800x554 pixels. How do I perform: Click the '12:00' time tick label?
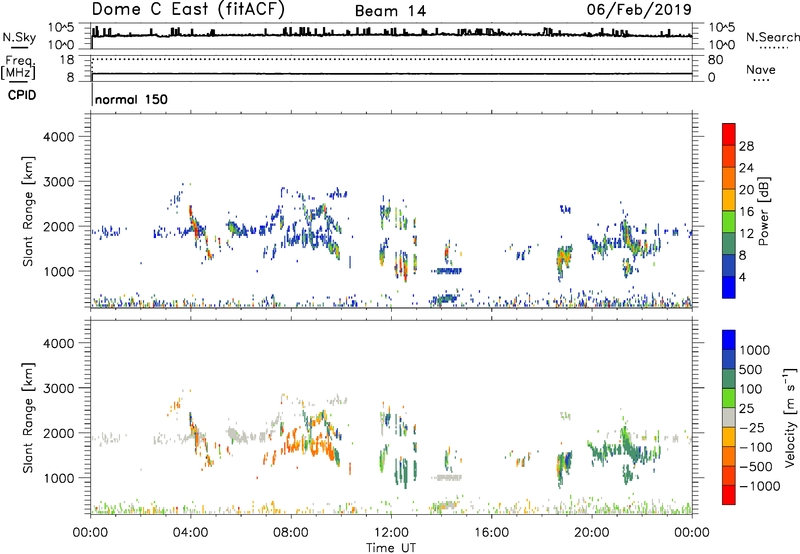391,533
